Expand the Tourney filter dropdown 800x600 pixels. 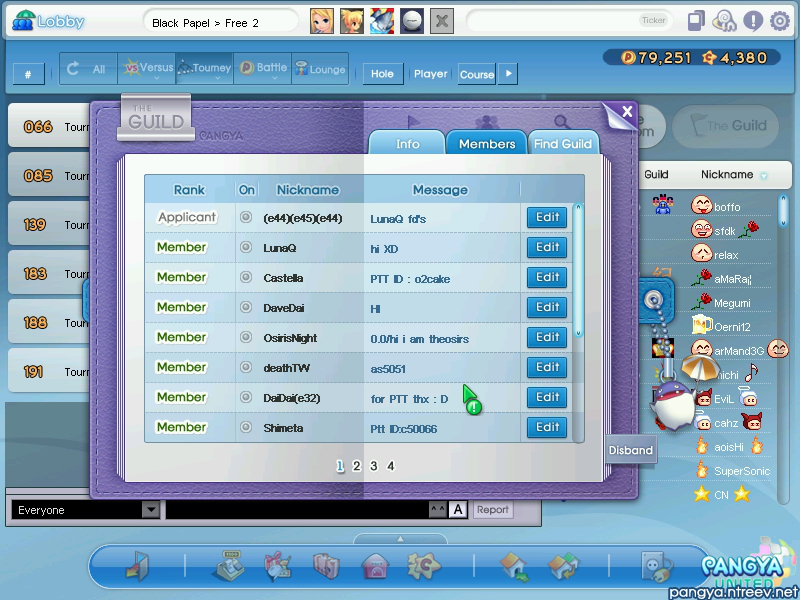(217, 78)
